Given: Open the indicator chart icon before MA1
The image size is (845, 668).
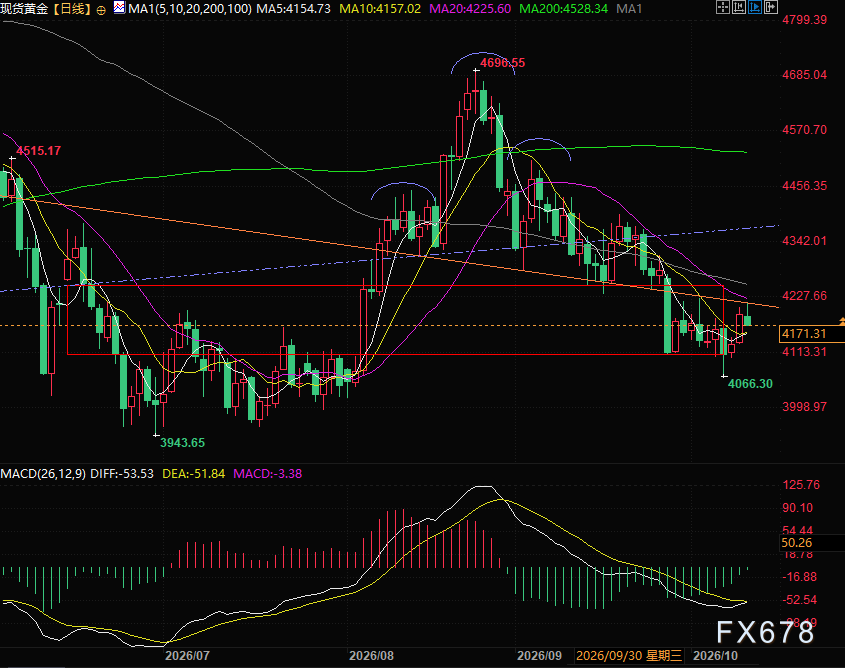Looking at the screenshot, I should point(119,8).
